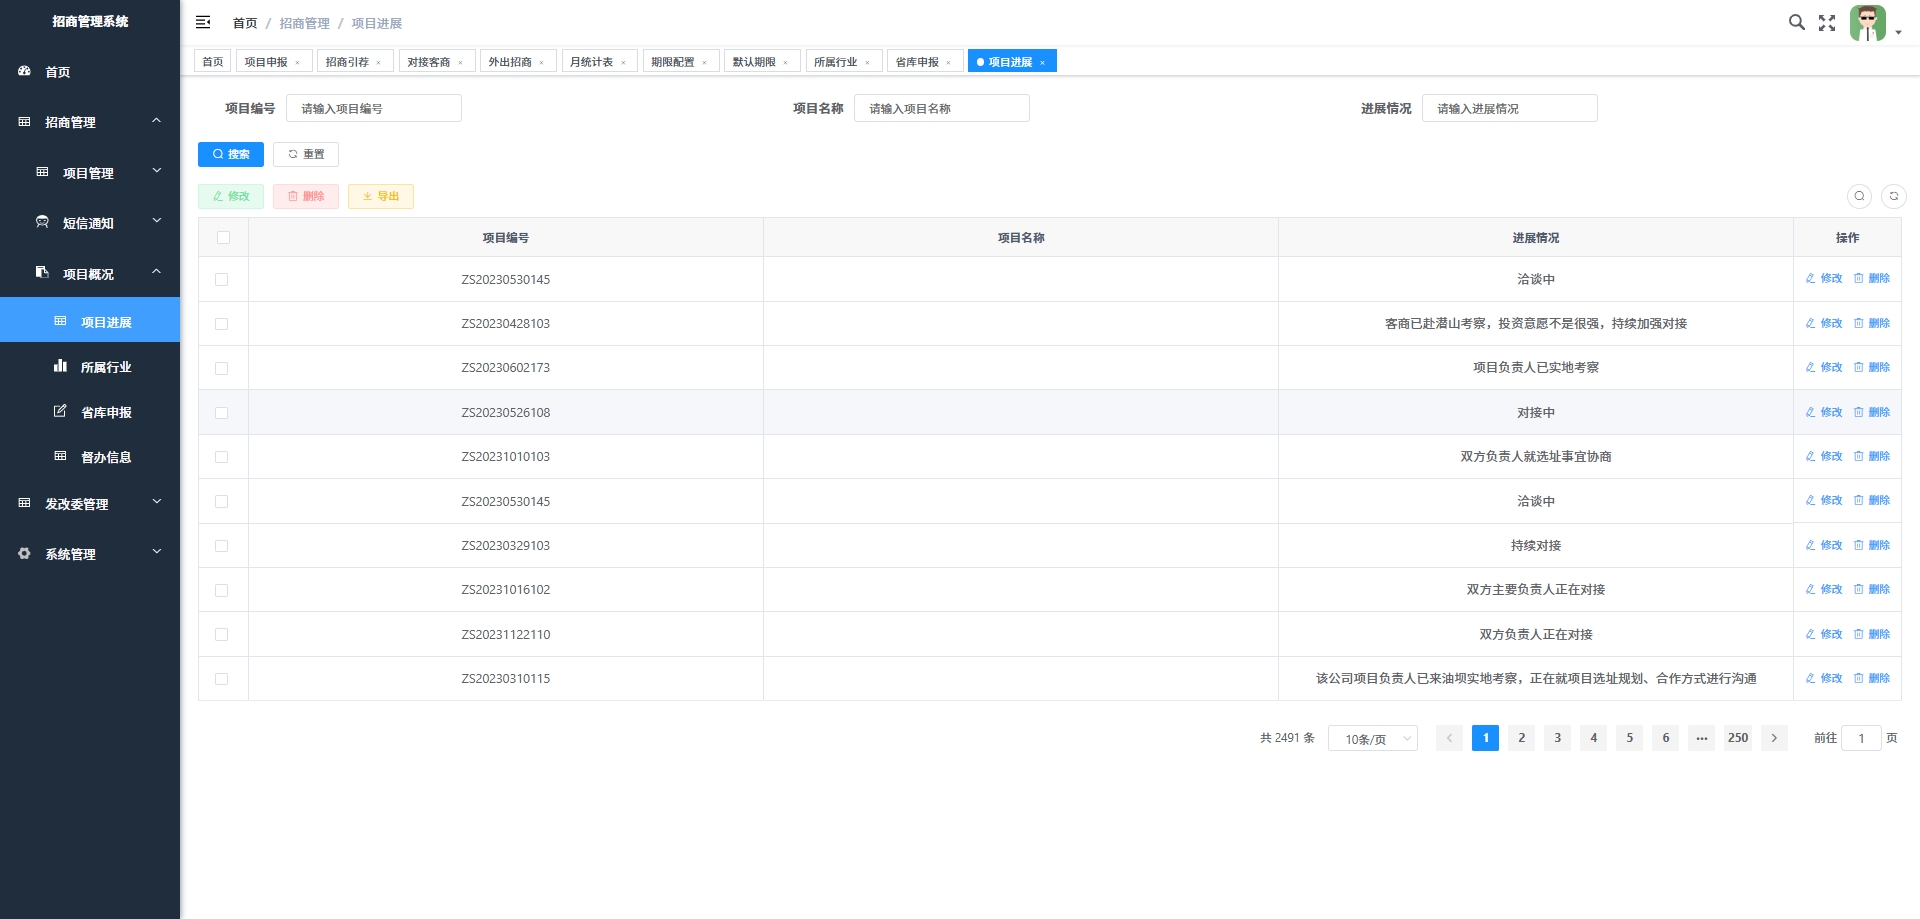Refresh table using round refresh icon
Viewport: 1920px width, 919px height.
point(1893,196)
